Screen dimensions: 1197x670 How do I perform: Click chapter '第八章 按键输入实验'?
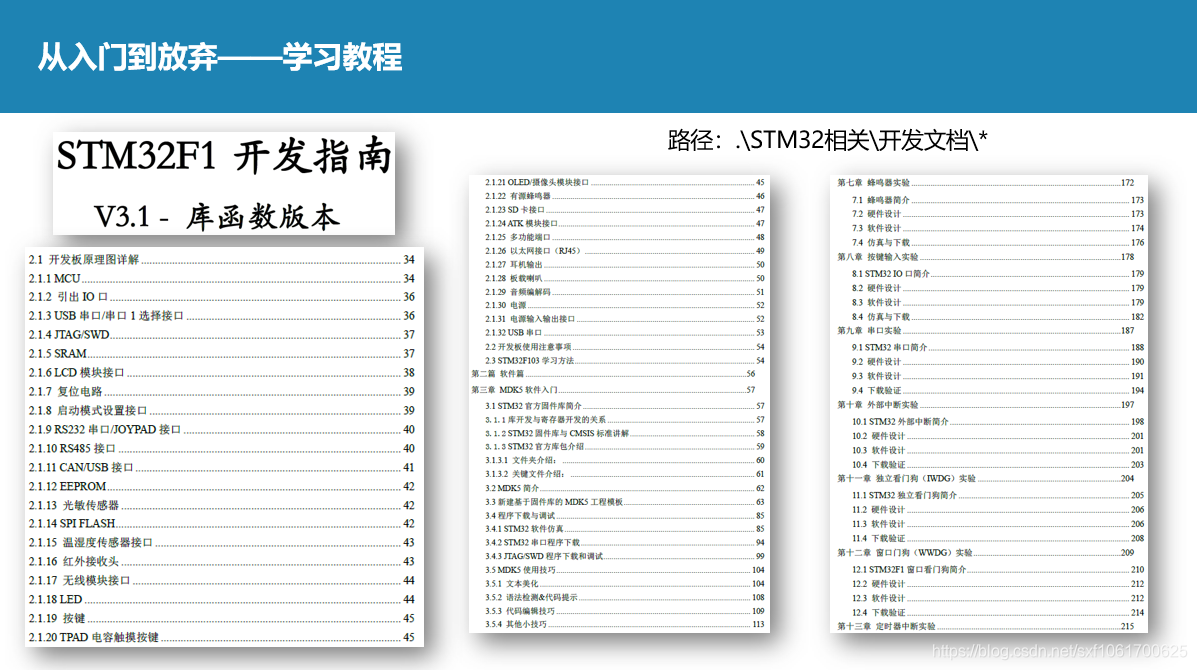click(x=986, y=257)
